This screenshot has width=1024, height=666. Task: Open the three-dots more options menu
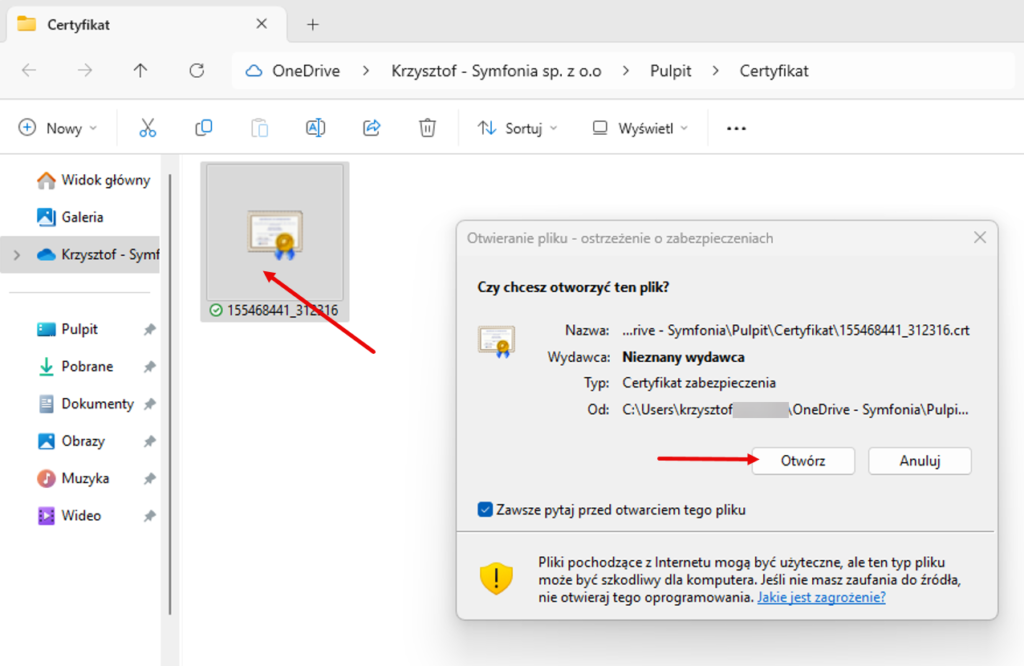(x=736, y=129)
